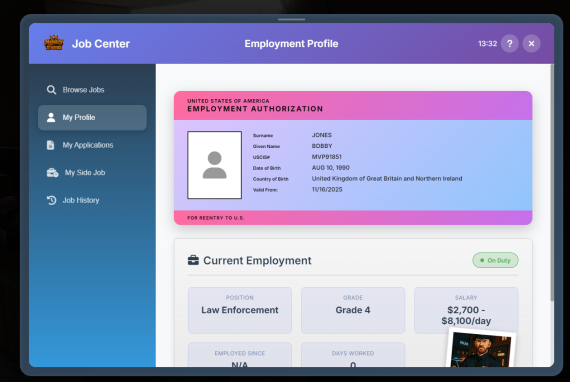This screenshot has height=382, width=570.
Task: Click the Job History clock icon
Action: click(51, 200)
